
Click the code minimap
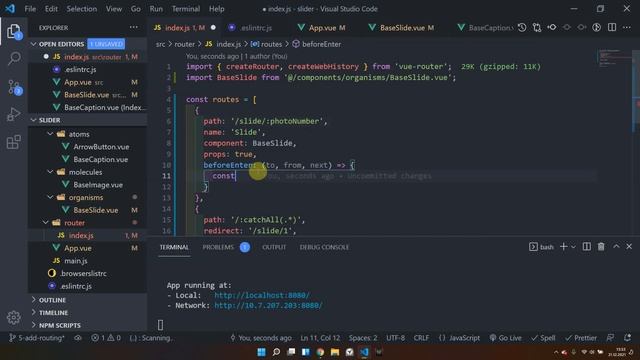[x=614, y=58]
